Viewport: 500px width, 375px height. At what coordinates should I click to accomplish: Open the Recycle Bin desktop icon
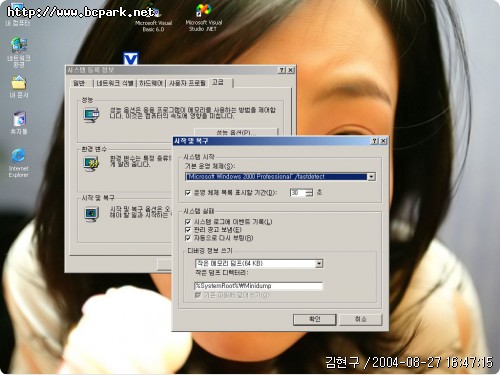[19, 122]
